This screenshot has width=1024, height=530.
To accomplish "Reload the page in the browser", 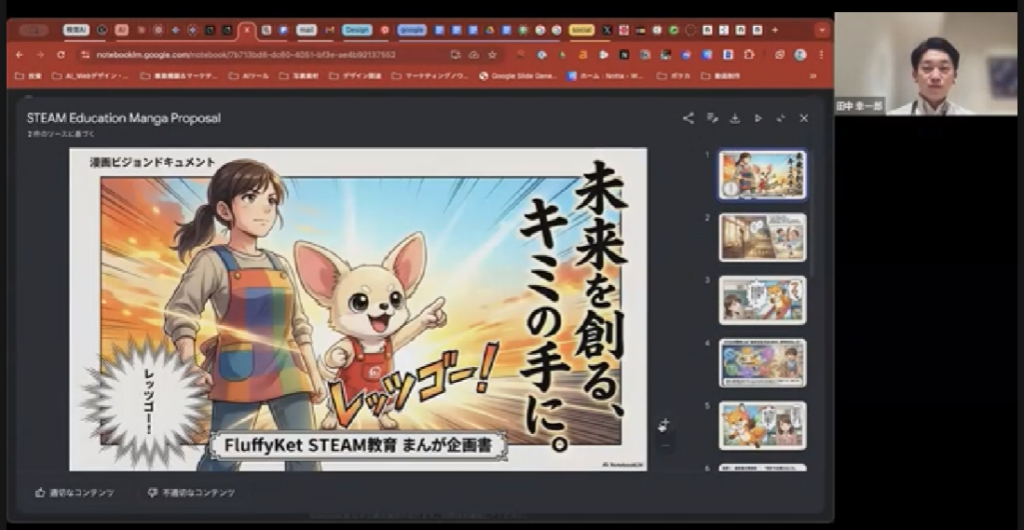I will pyautogui.click(x=62, y=54).
